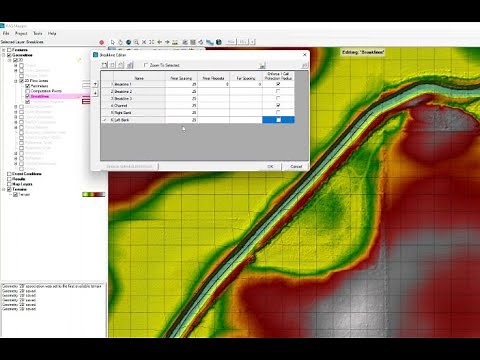Viewport: 480px width, 360px height.
Task: Select the zoom in magnifier tool
Action: [x=136, y=42]
